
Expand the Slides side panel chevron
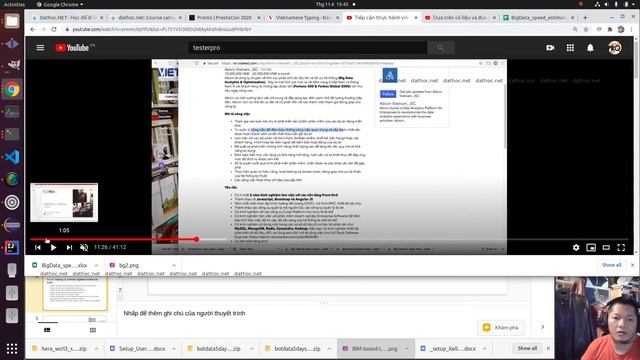(542, 327)
